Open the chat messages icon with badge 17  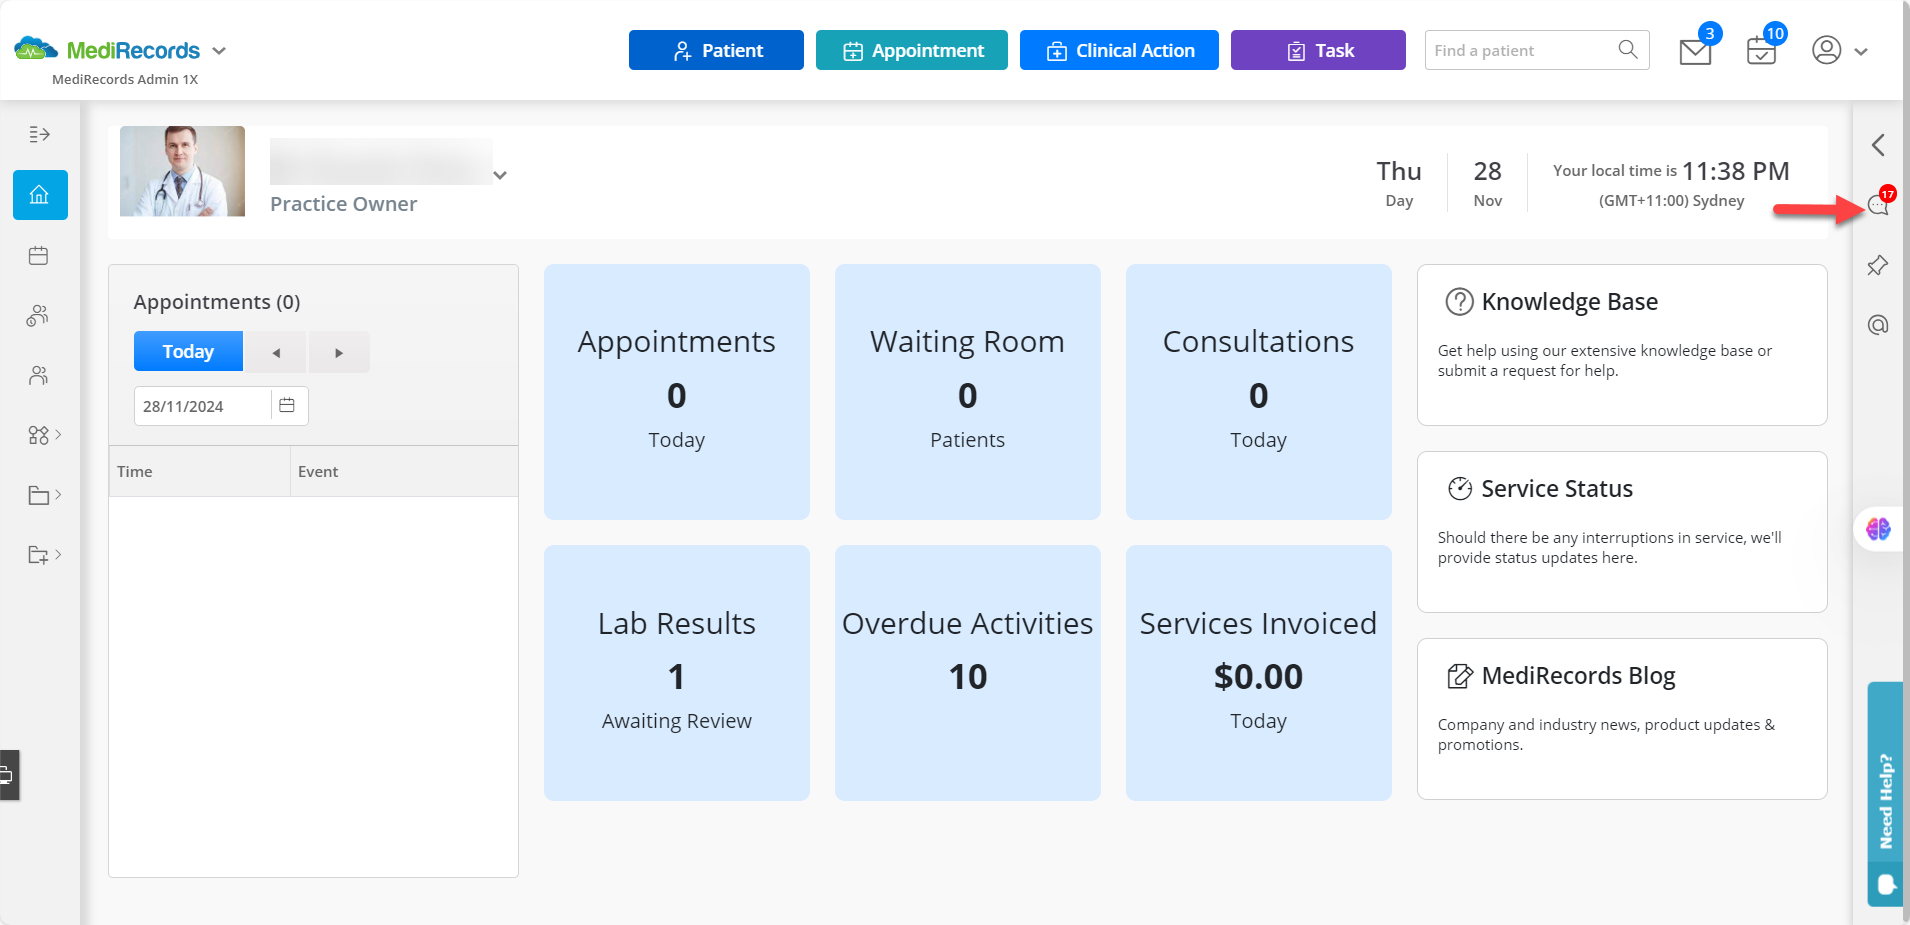(1878, 205)
